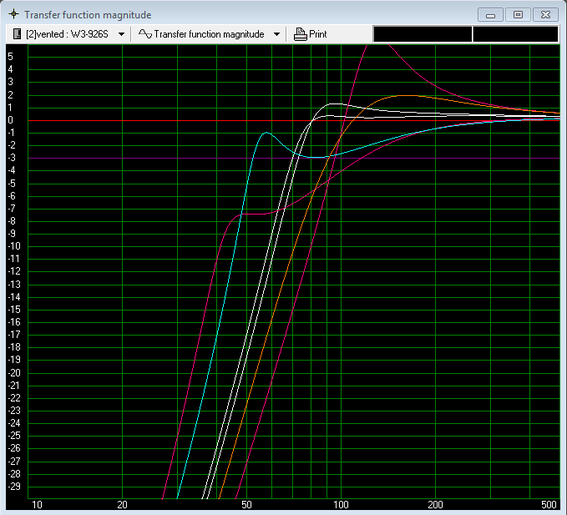Click the Print button label

click(x=318, y=34)
